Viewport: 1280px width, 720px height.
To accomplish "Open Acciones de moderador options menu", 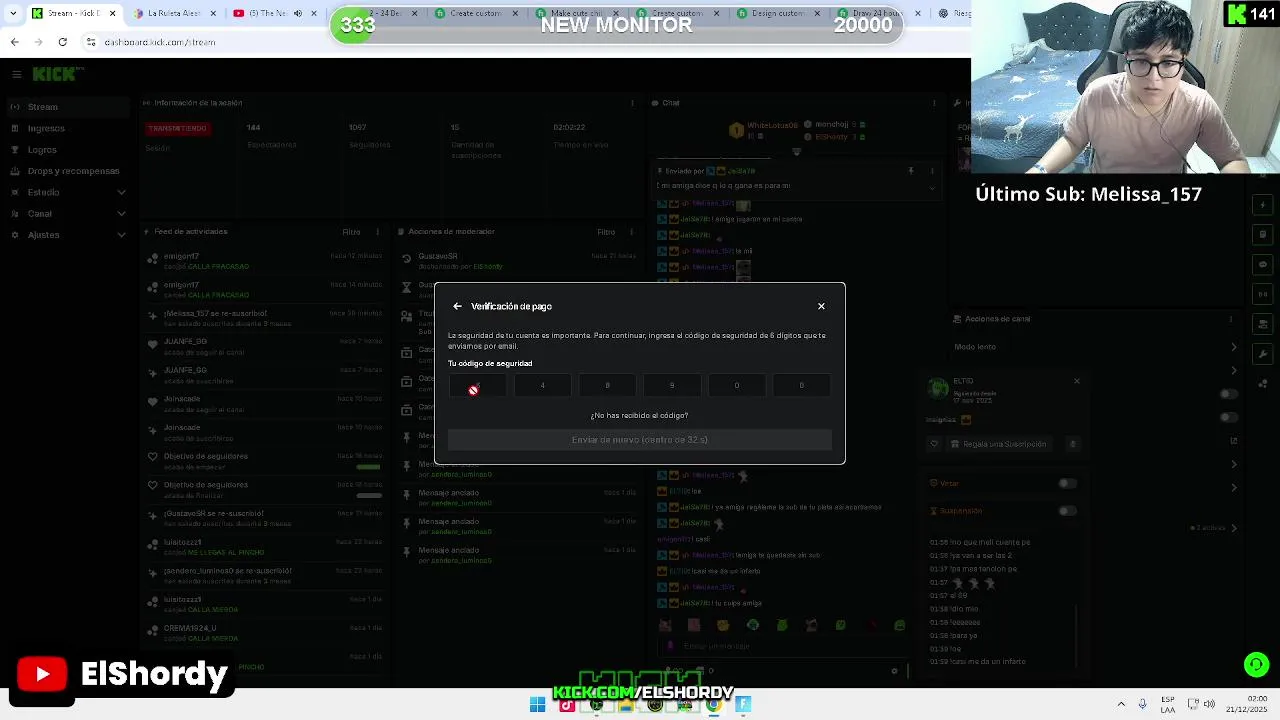I will (631, 232).
